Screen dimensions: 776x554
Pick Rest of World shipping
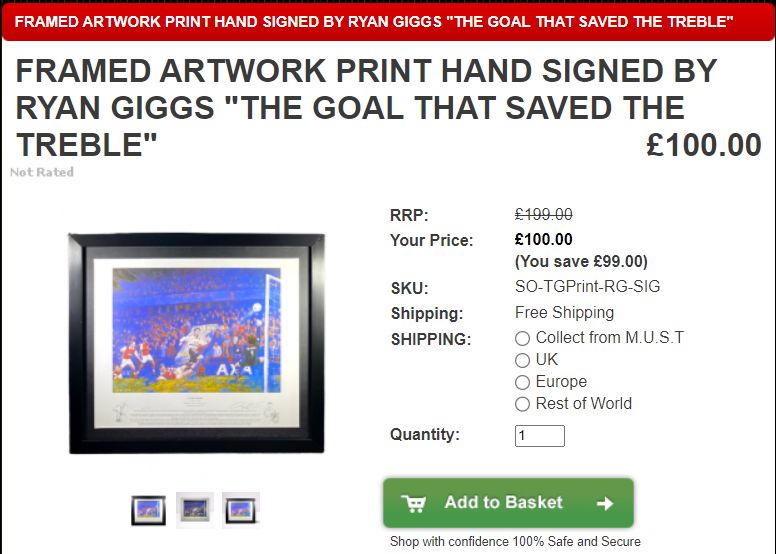[x=522, y=404]
